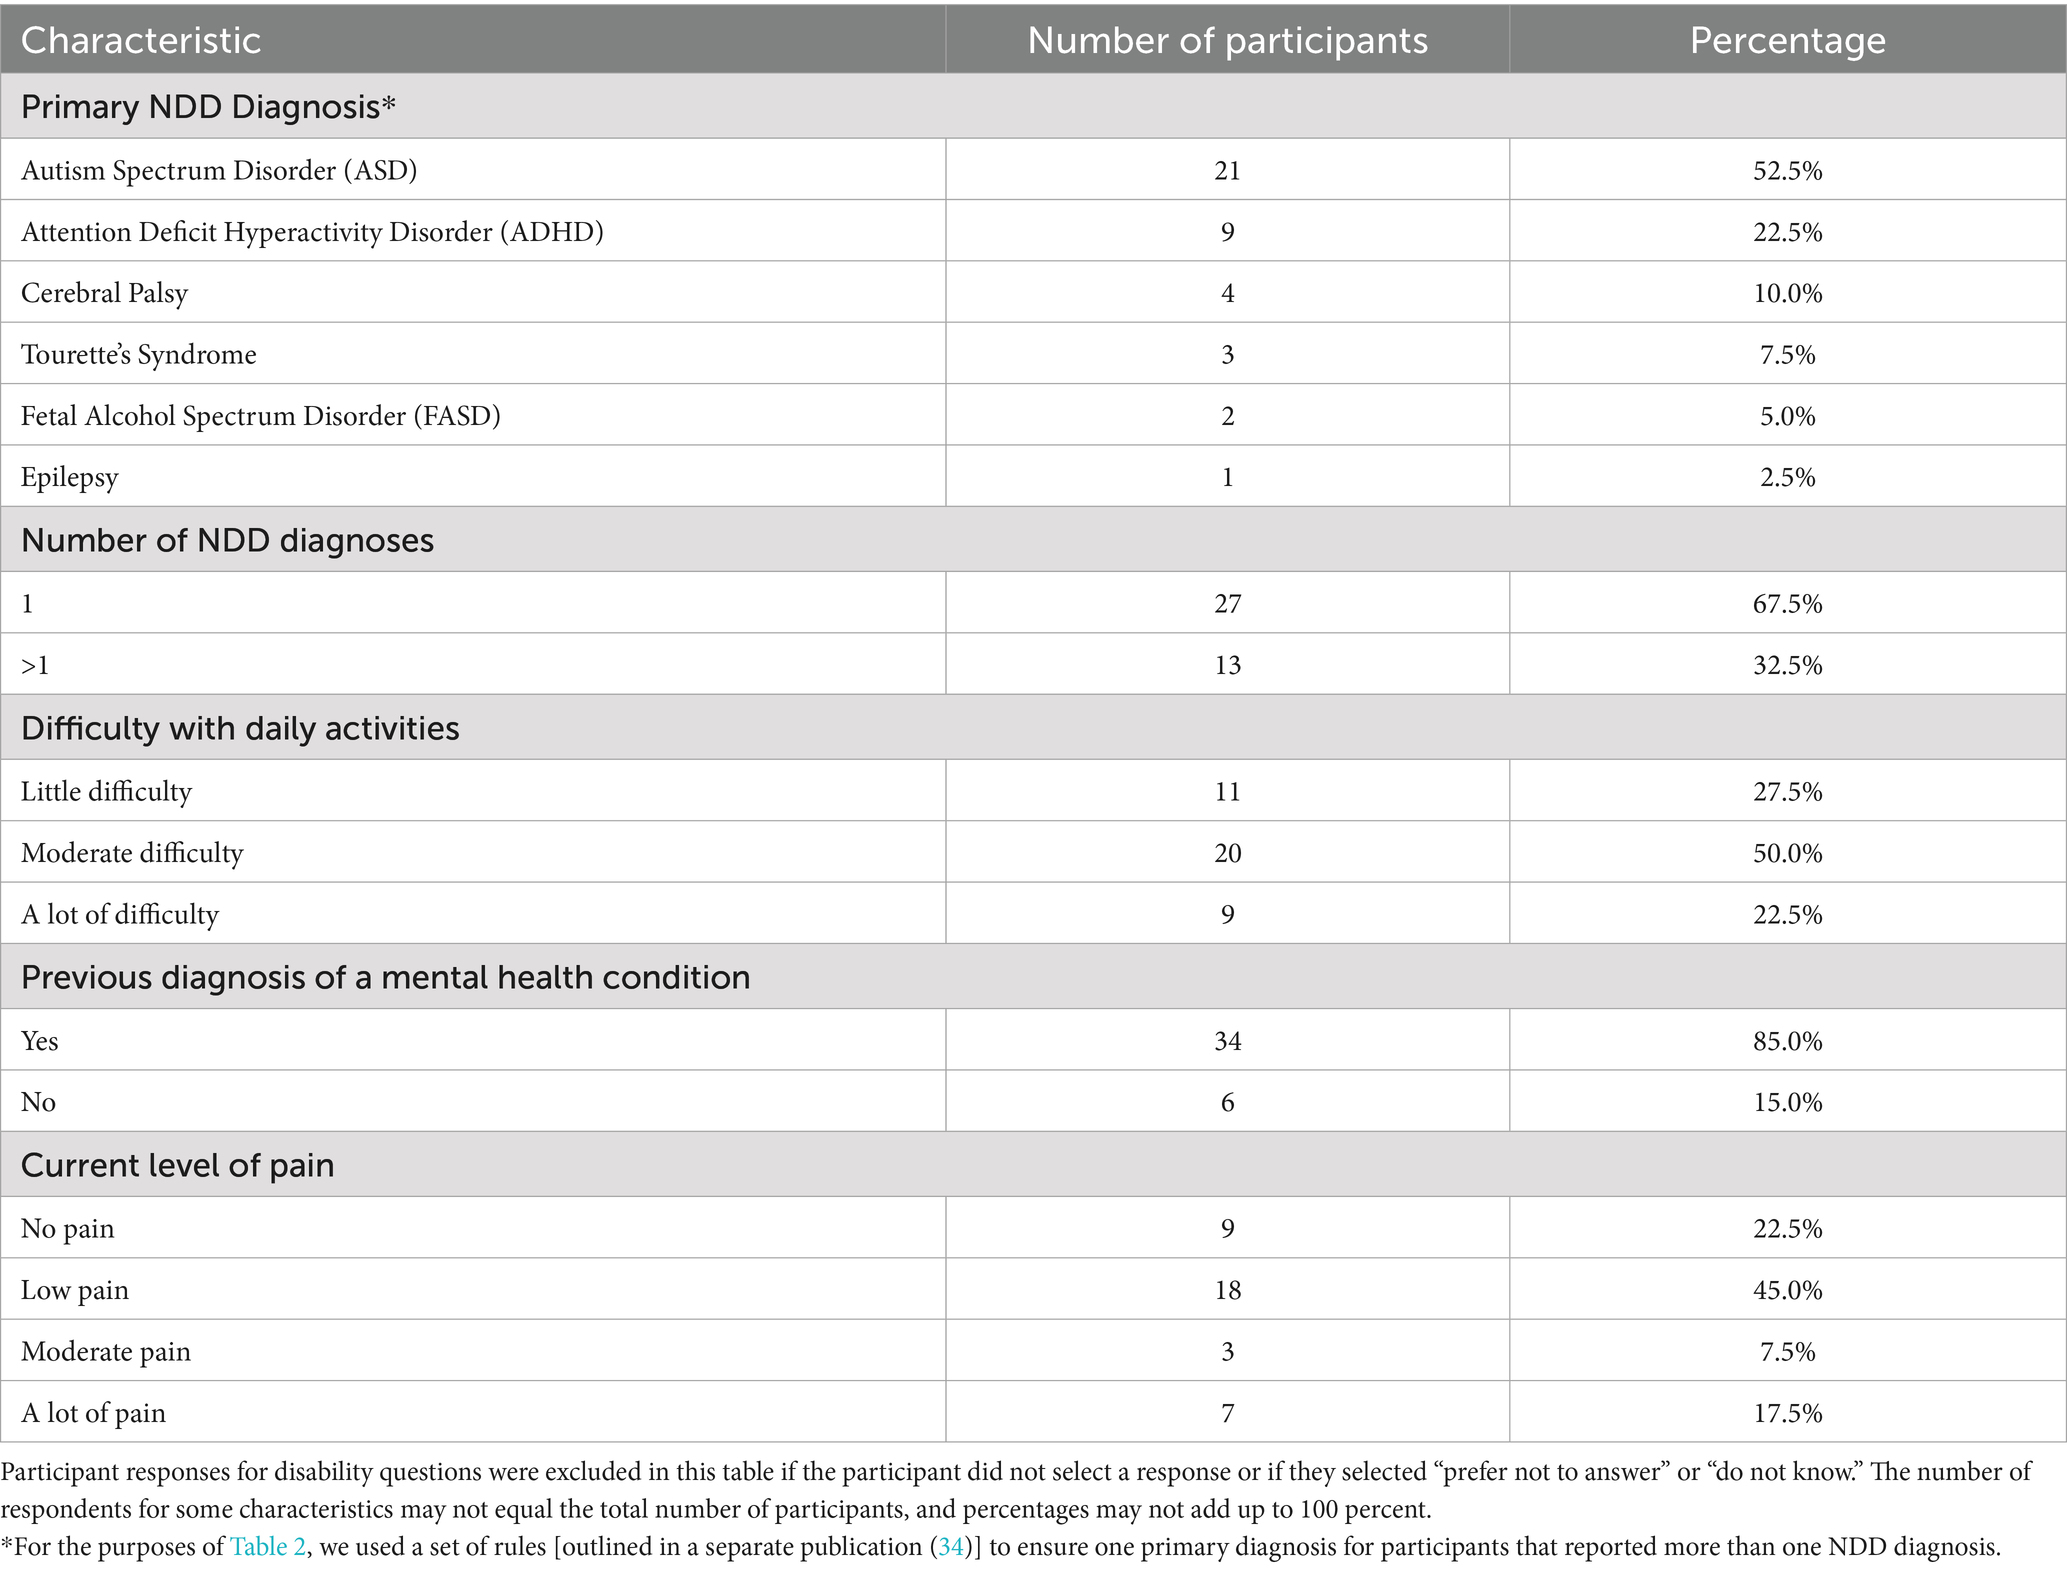Click the Table 2 link in footnote
Viewport: 2067px width, 1571px height.
[x=268, y=1547]
